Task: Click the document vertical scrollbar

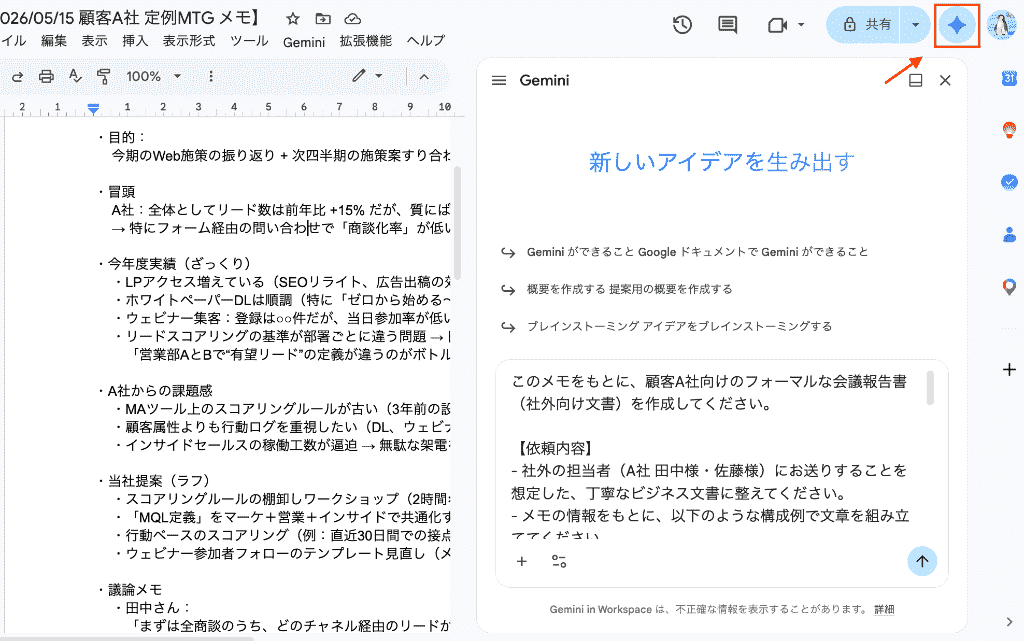Action: [x=457, y=222]
